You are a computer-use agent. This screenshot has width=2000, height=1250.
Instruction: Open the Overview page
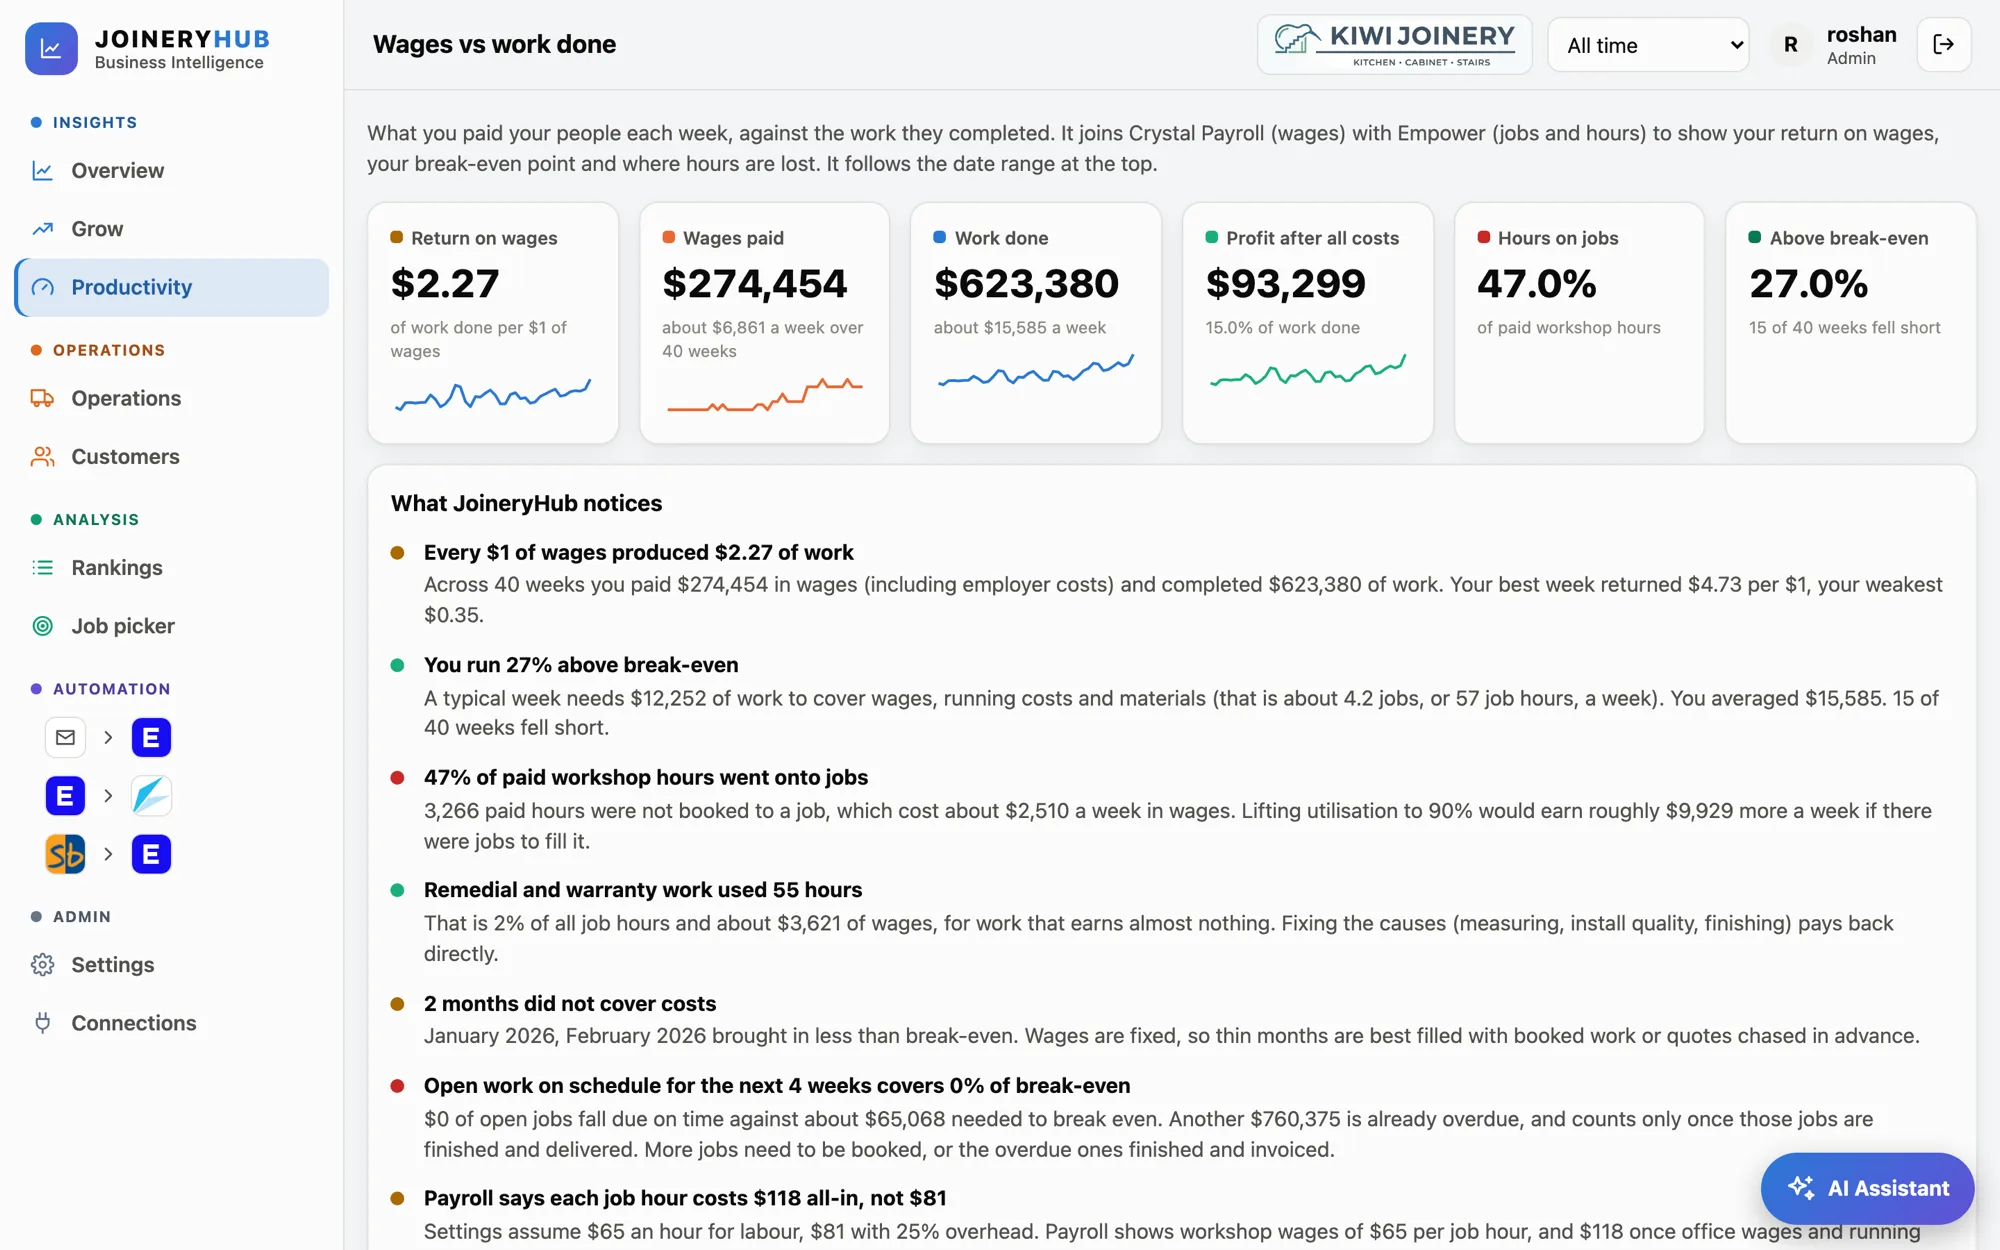click(171, 171)
